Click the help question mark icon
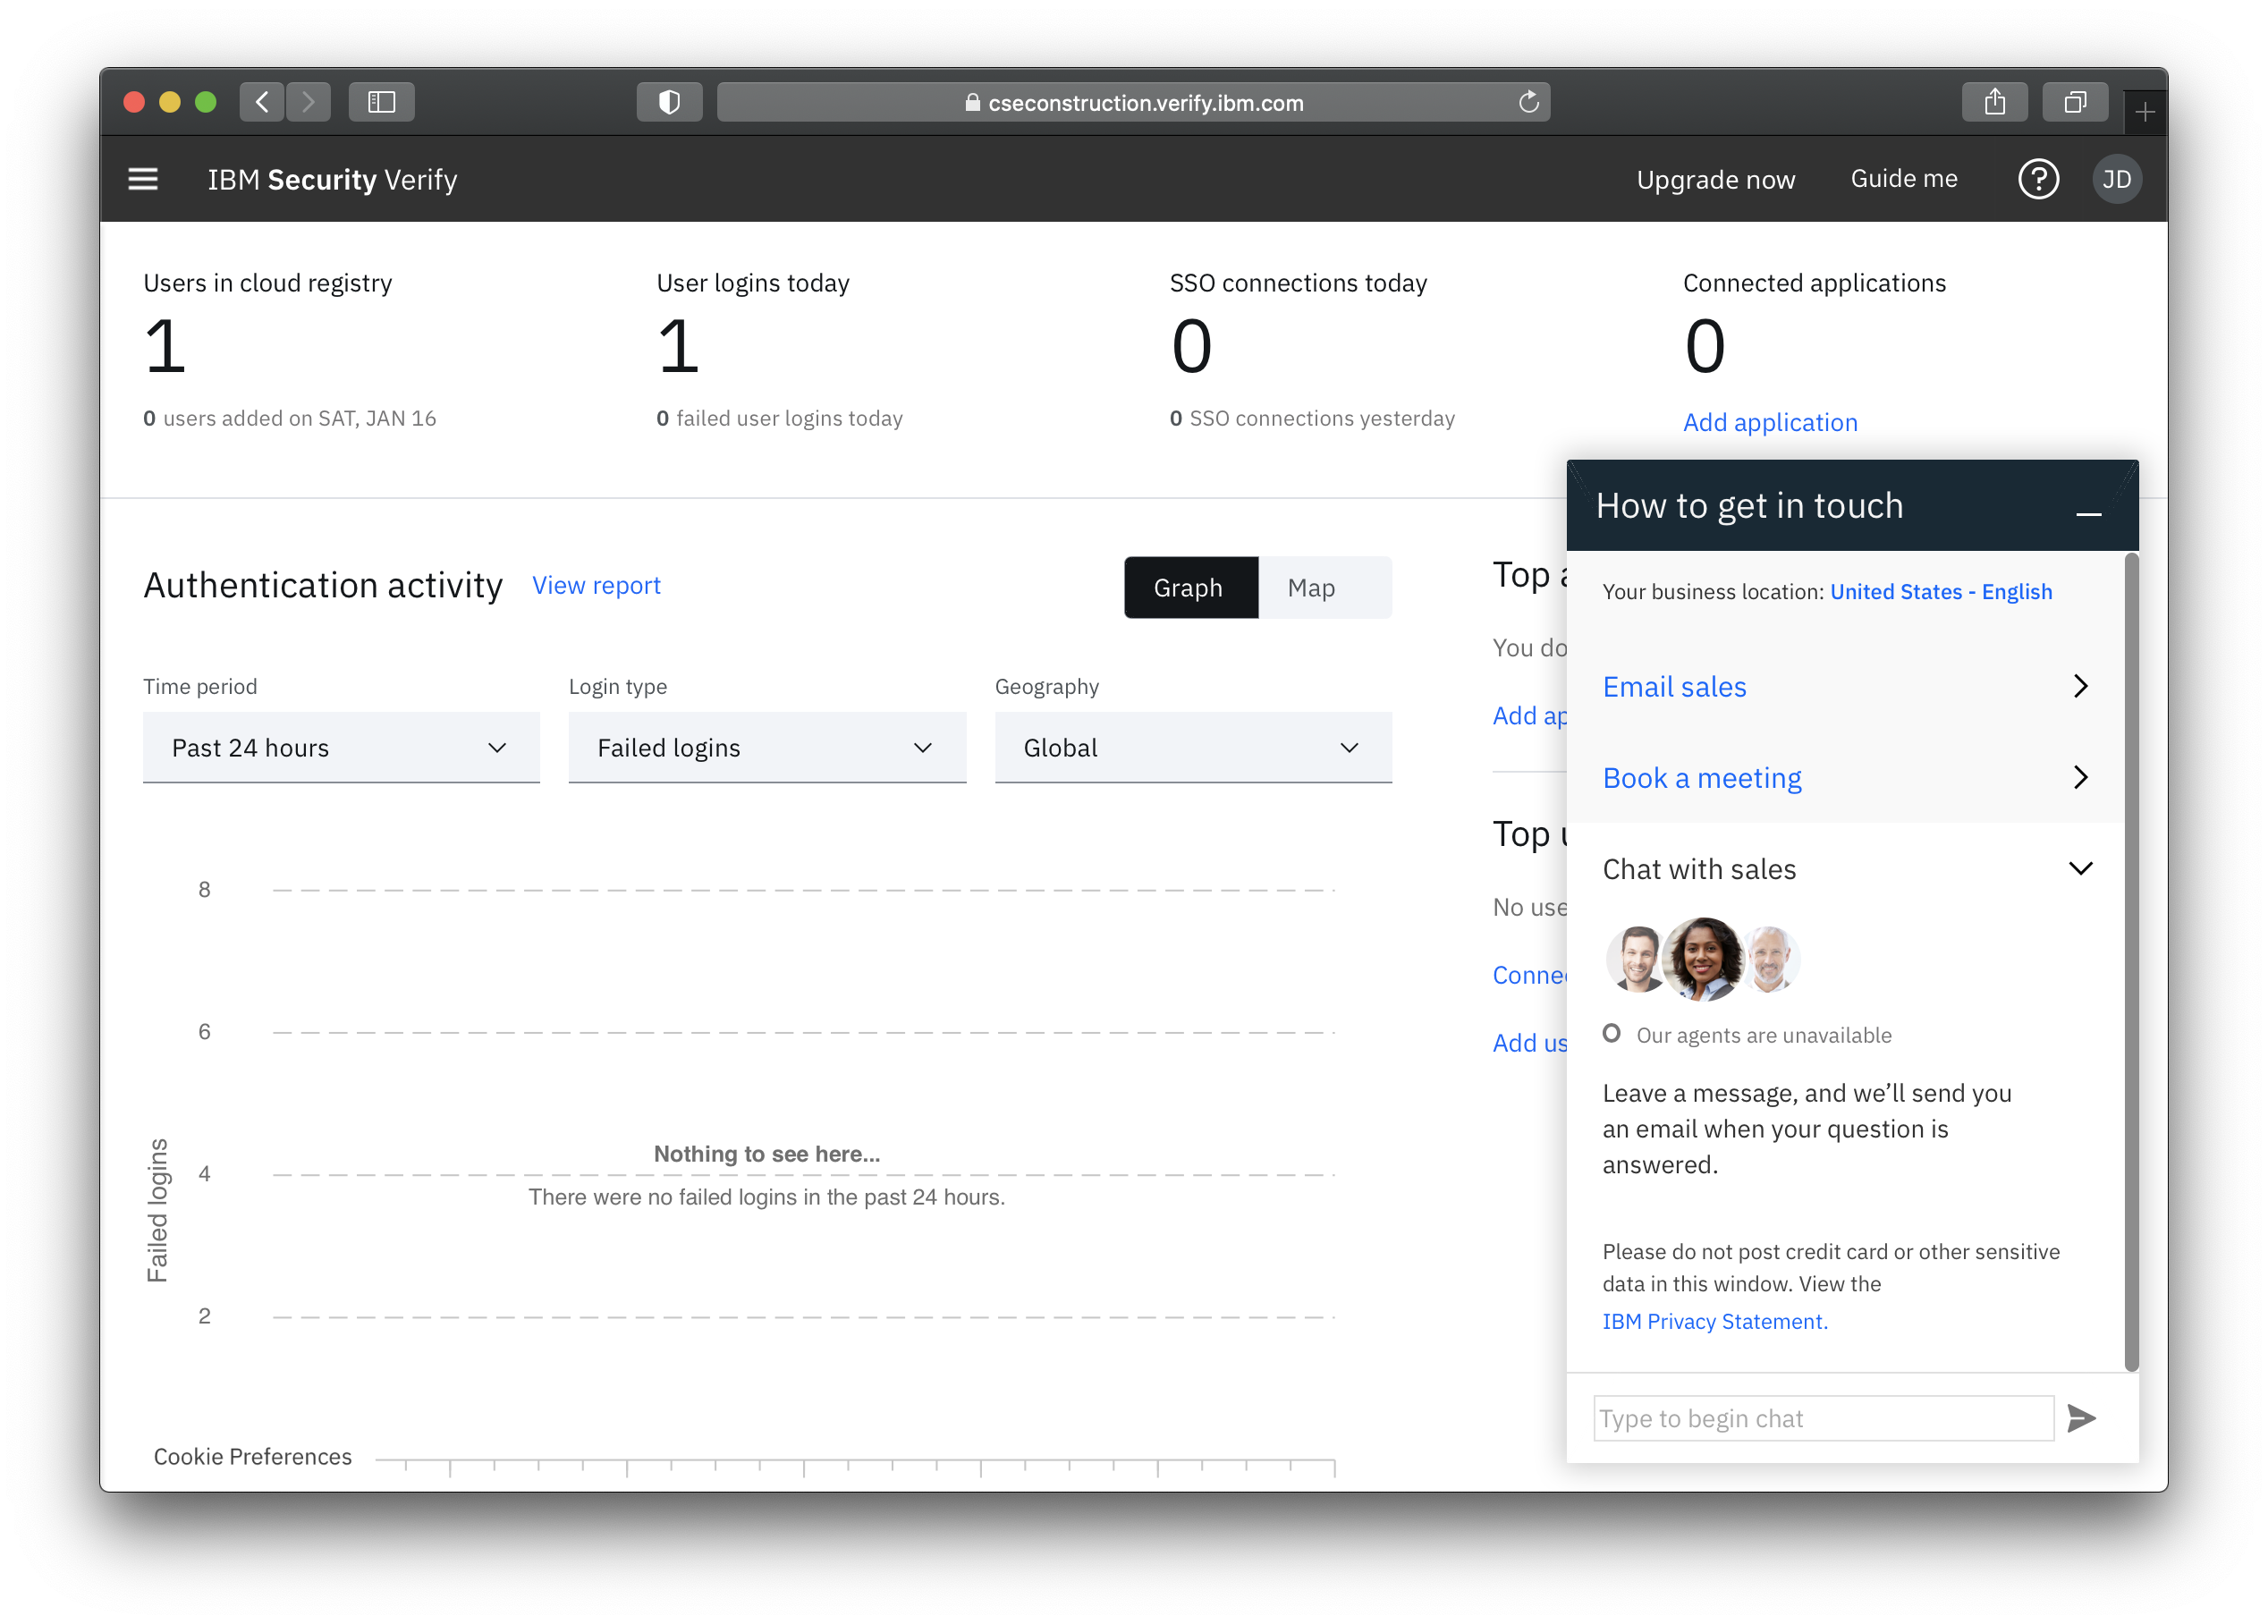The height and width of the screenshot is (1624, 2268). (2037, 179)
